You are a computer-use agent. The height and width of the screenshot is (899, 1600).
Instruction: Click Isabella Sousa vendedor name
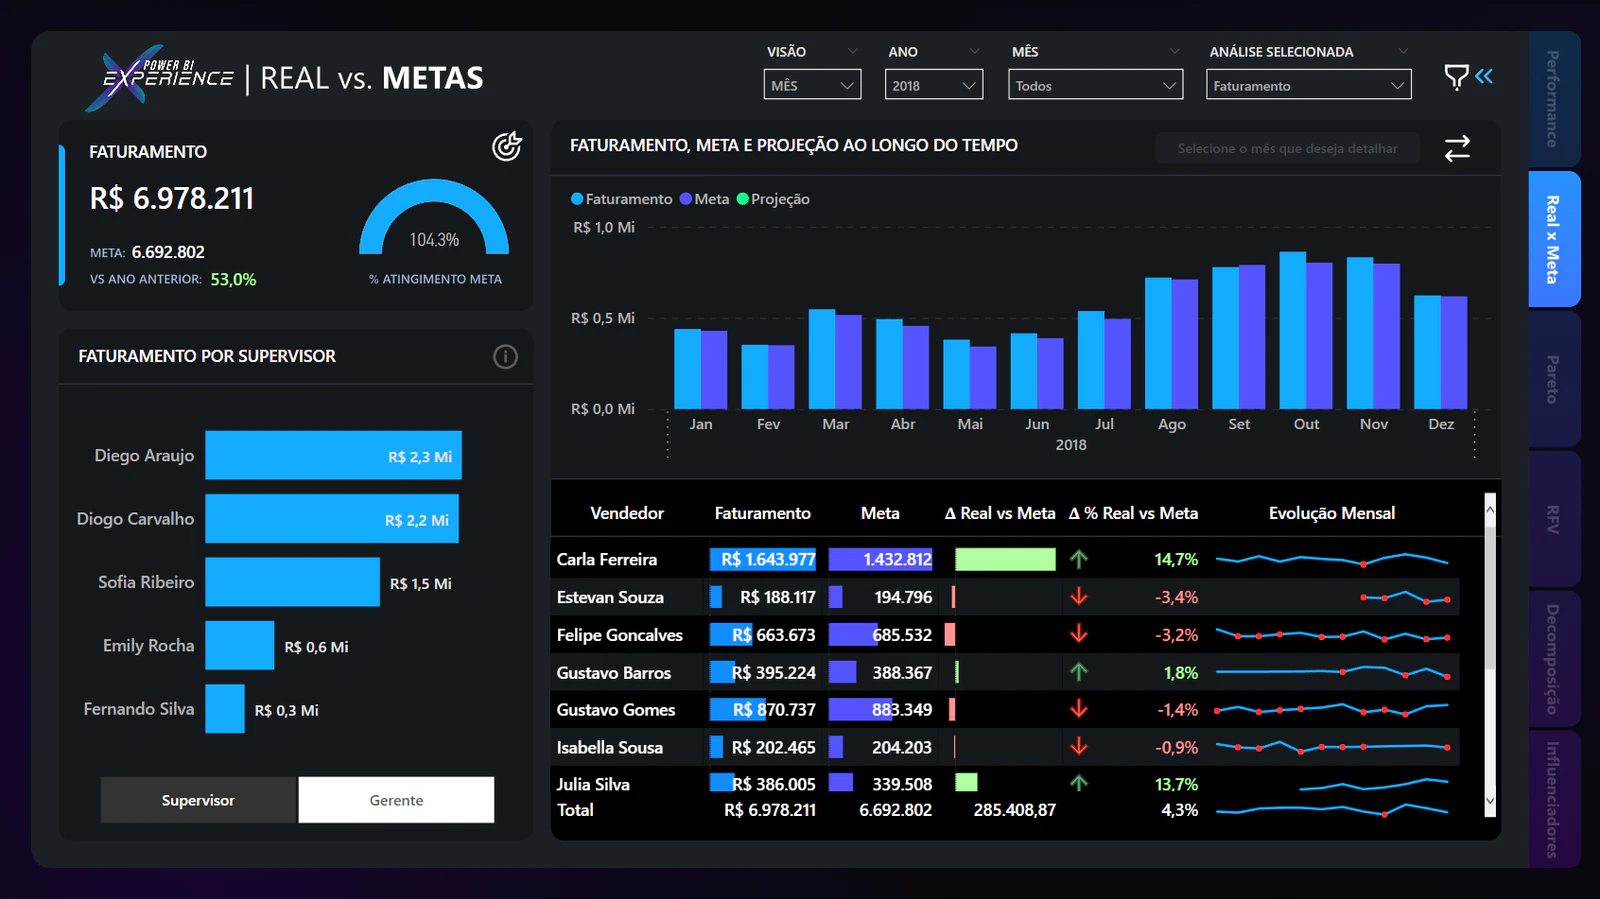pos(610,747)
